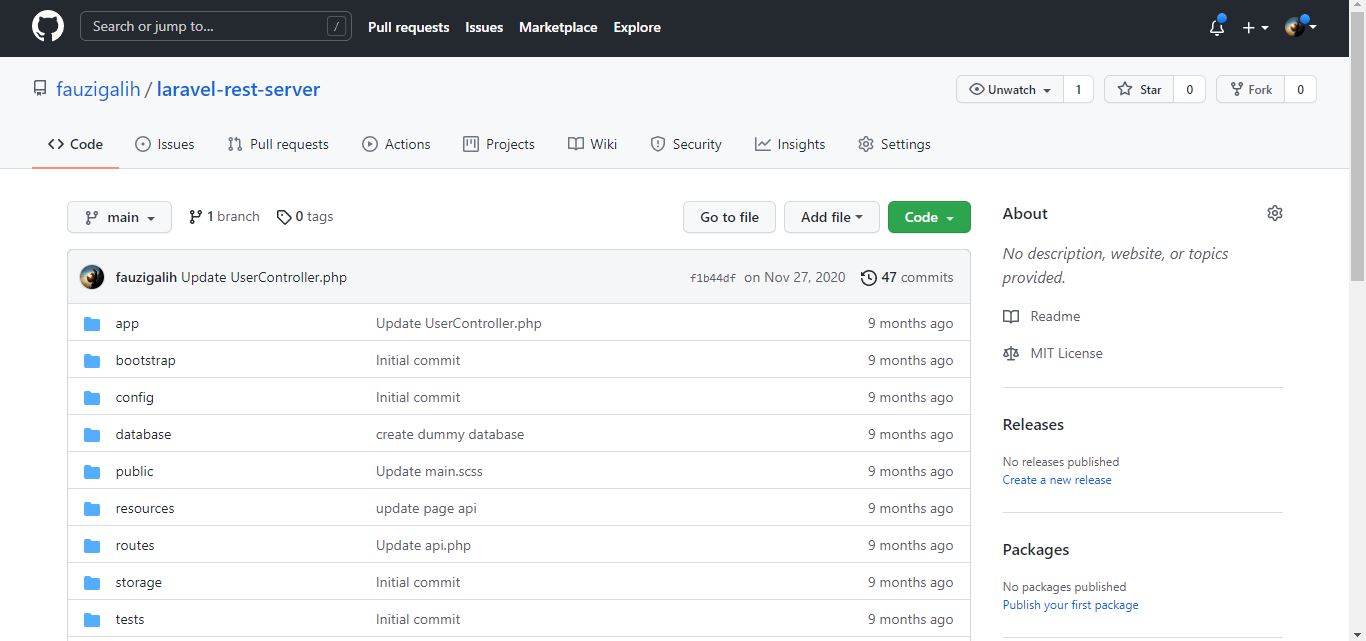Click Create a new release link
Screen dimensions: 1366x641
click(x=1057, y=480)
